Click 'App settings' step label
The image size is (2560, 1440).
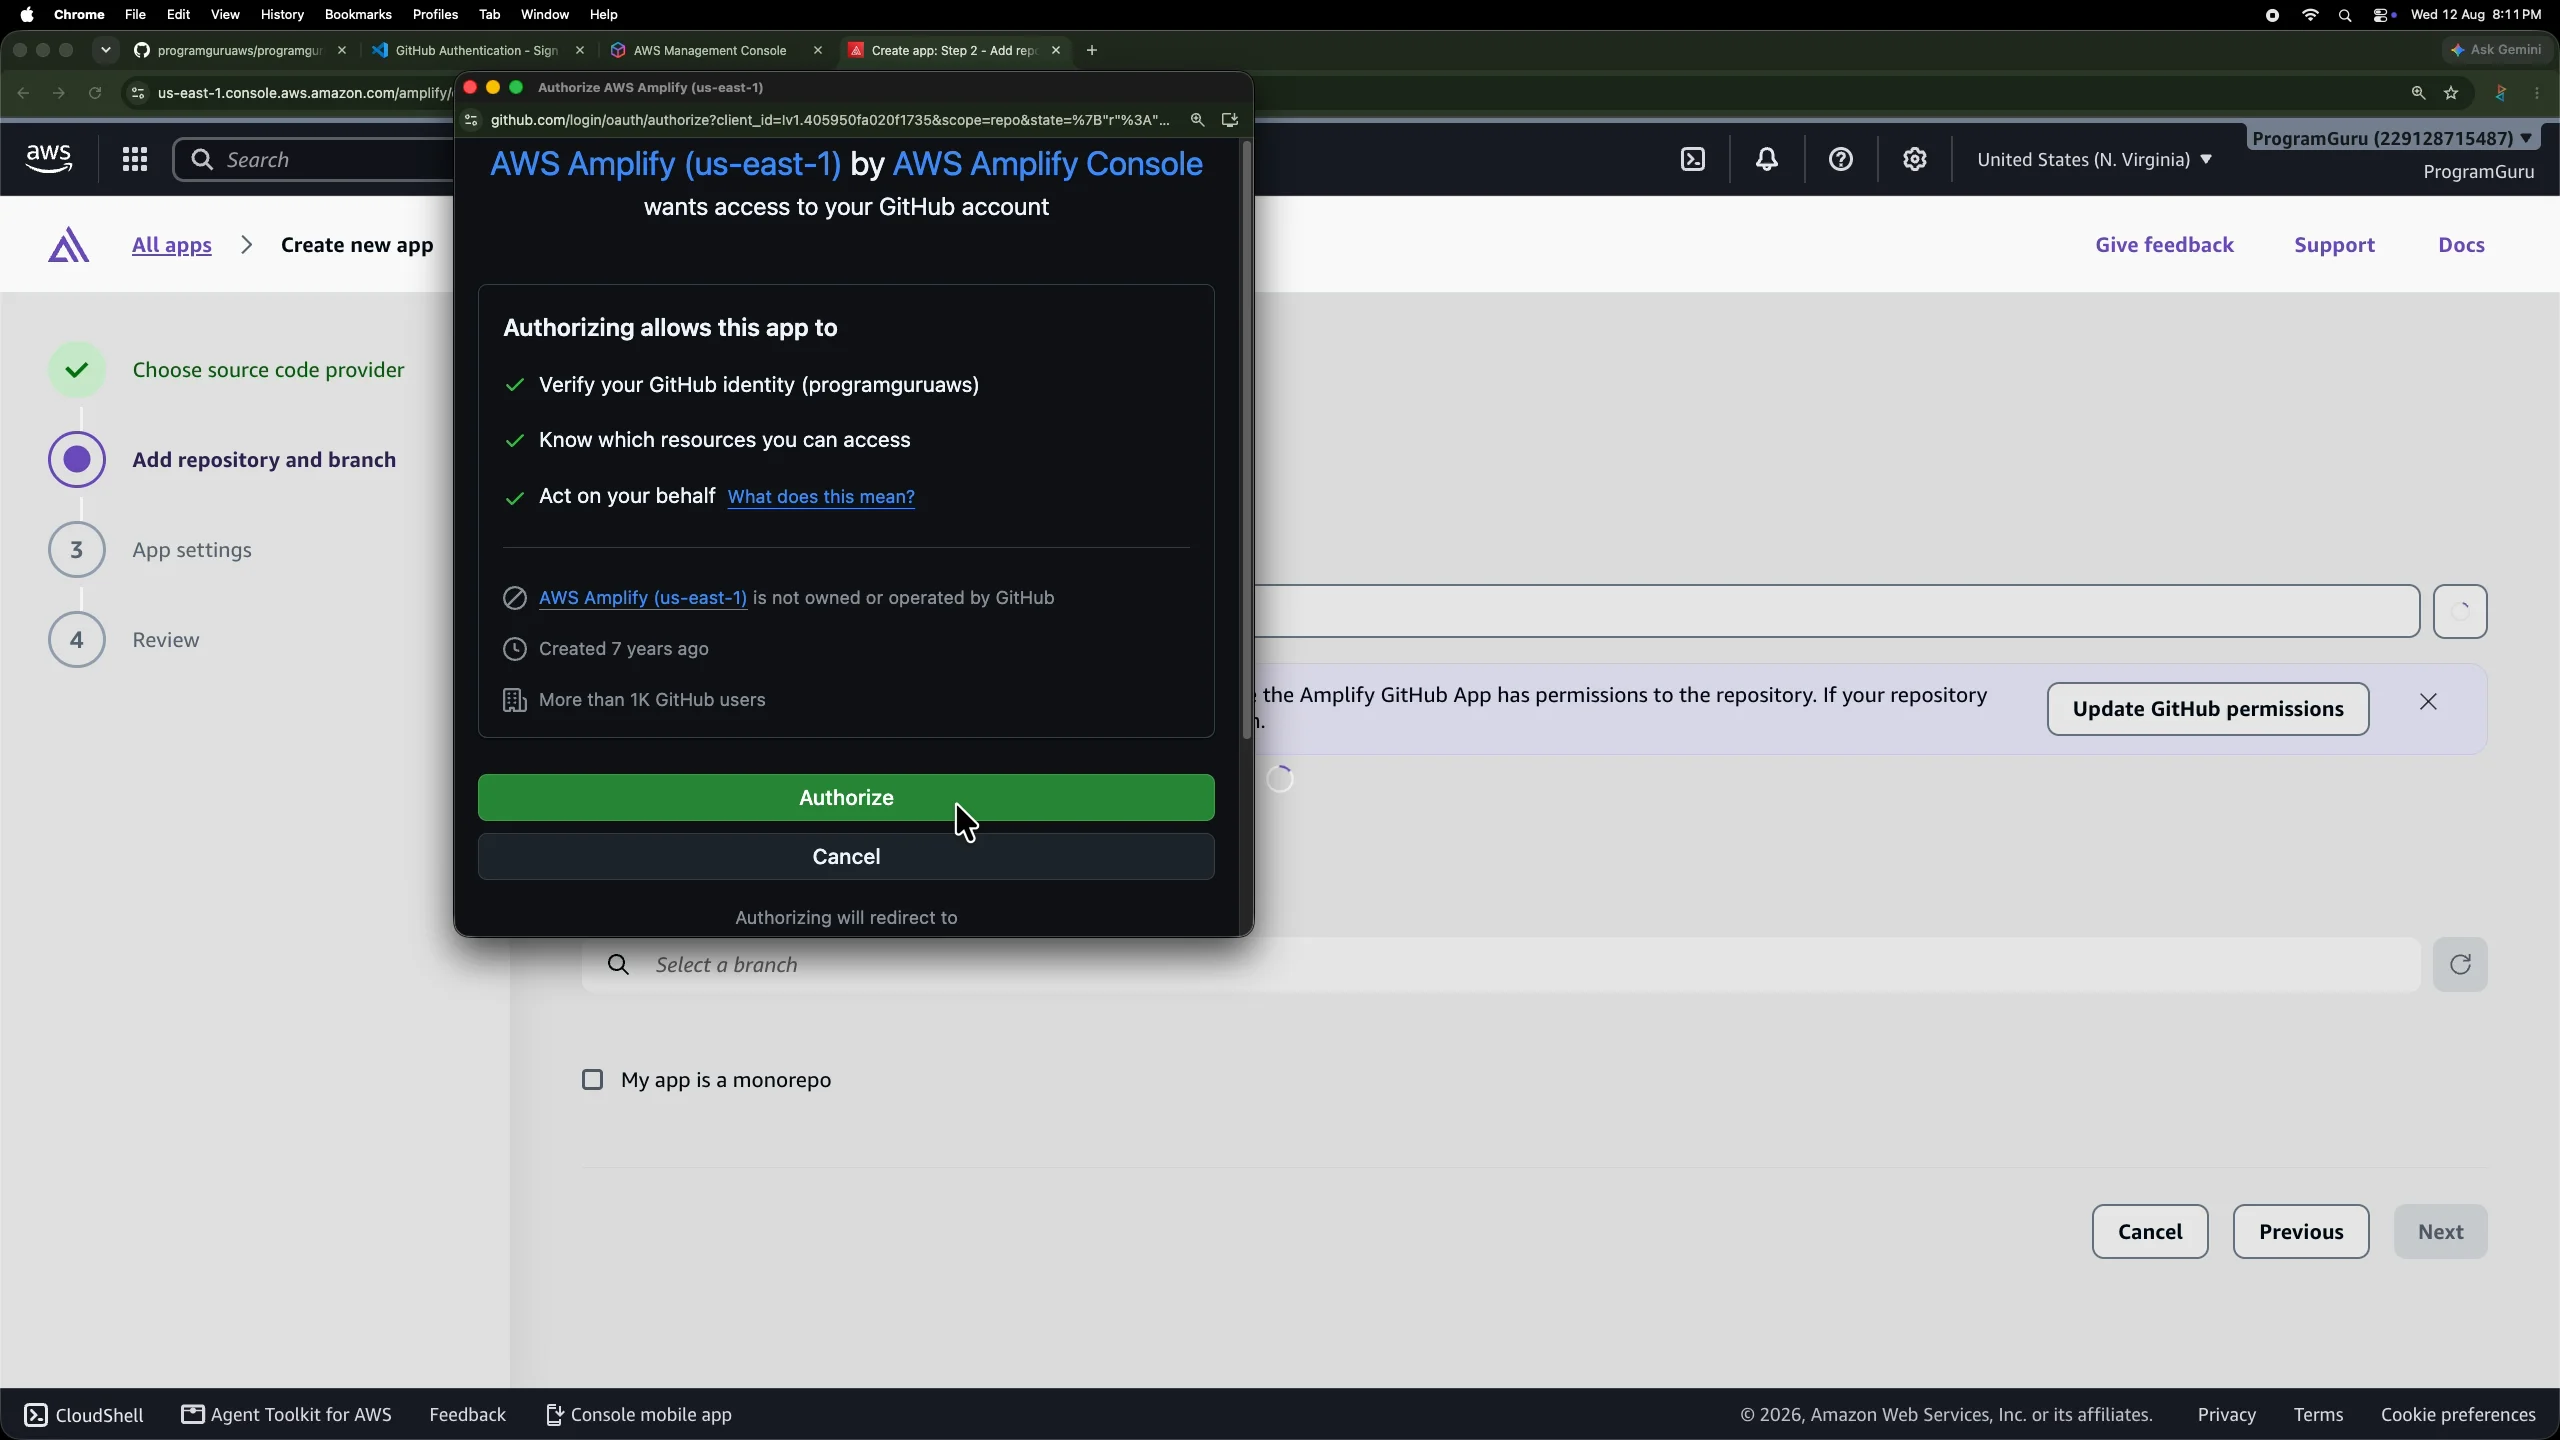(x=192, y=550)
